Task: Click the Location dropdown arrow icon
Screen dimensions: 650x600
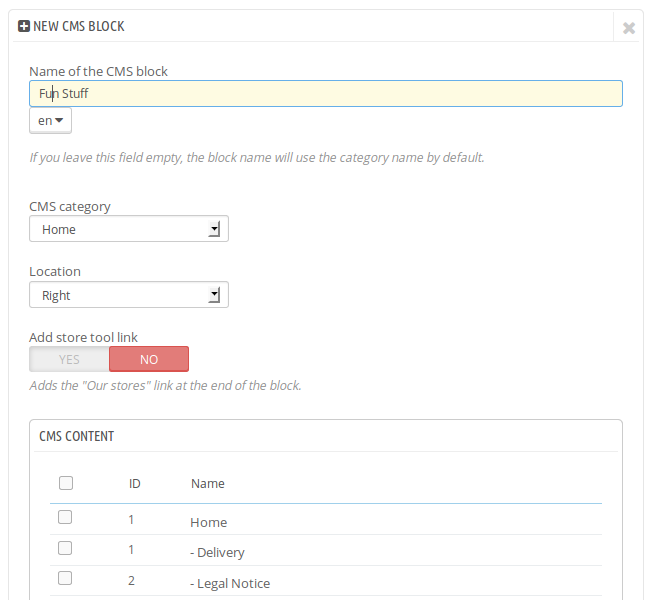Action: pos(214,296)
